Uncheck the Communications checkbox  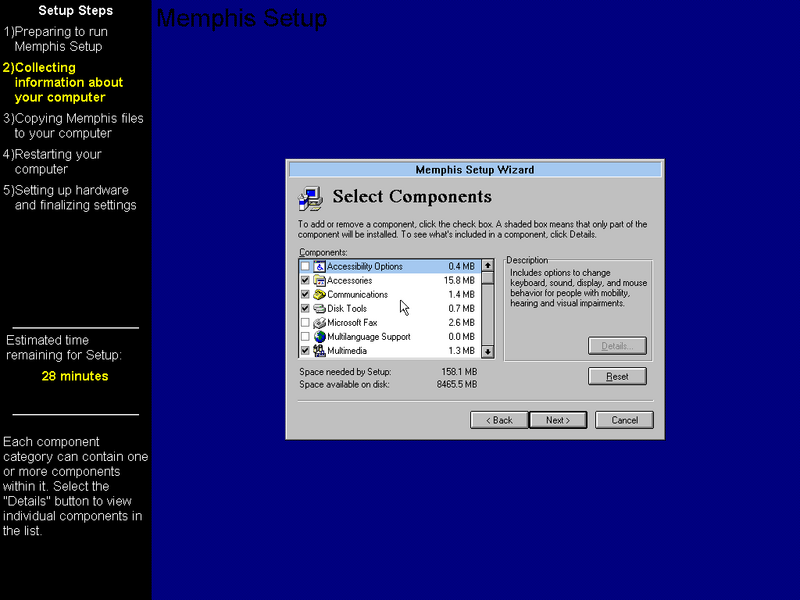305,294
